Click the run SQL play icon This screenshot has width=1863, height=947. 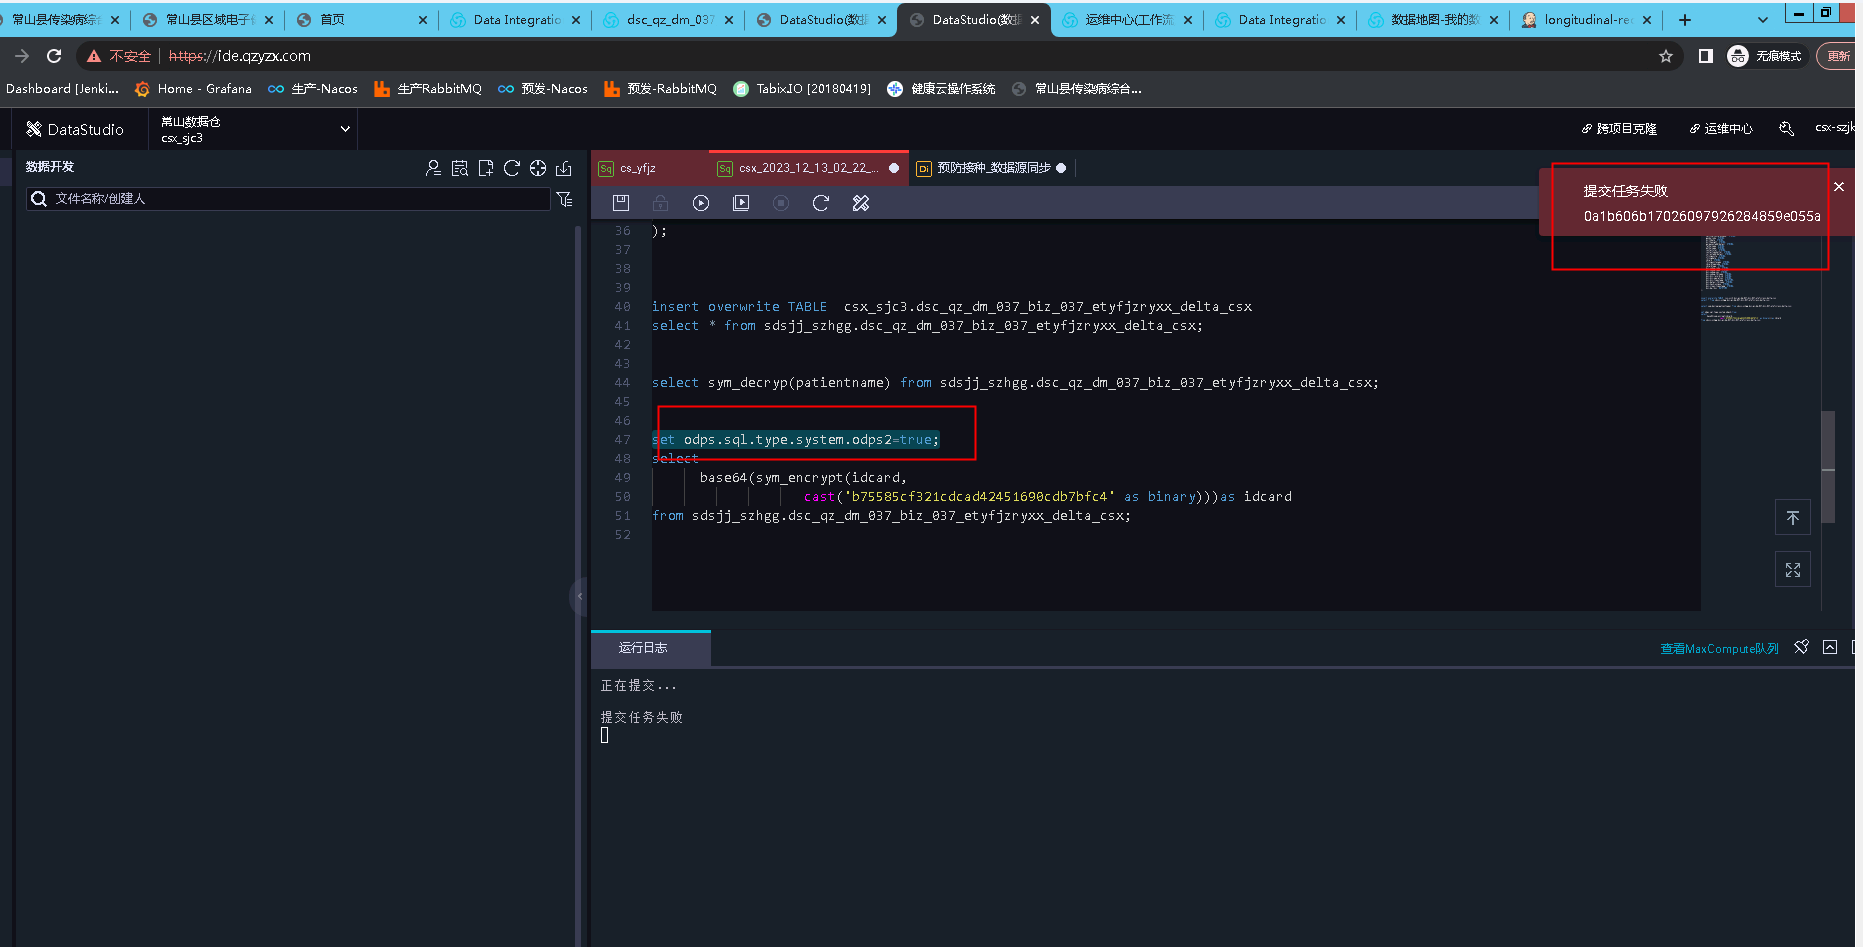pos(701,203)
